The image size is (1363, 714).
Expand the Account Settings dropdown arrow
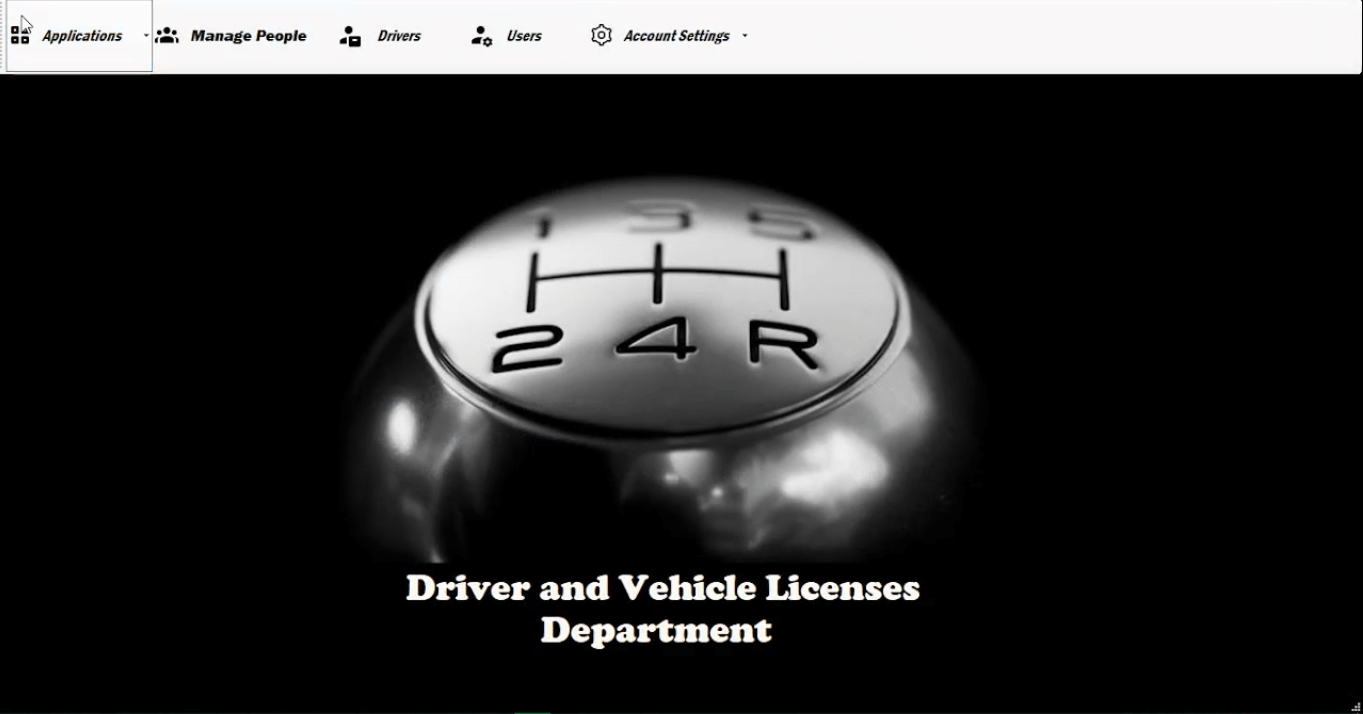click(x=745, y=36)
